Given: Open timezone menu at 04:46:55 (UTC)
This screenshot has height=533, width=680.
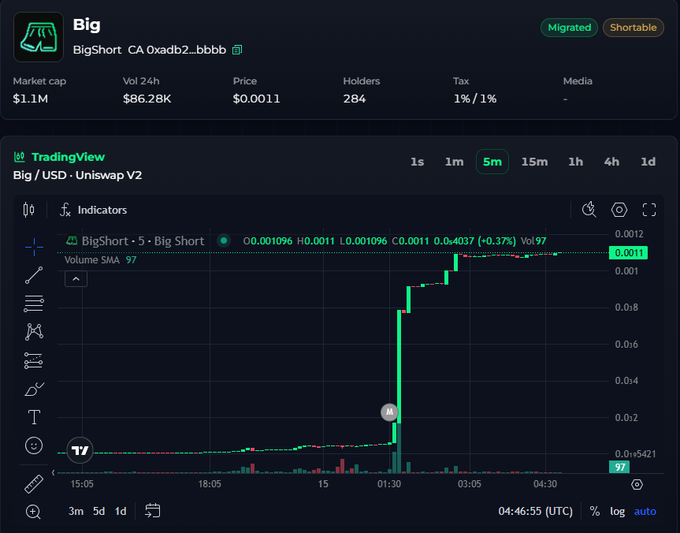Looking at the screenshot, I should click(535, 511).
